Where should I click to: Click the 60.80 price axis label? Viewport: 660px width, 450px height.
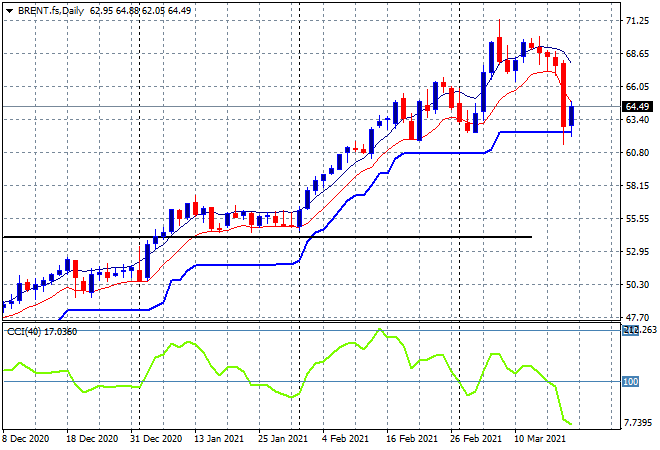[x=637, y=152]
